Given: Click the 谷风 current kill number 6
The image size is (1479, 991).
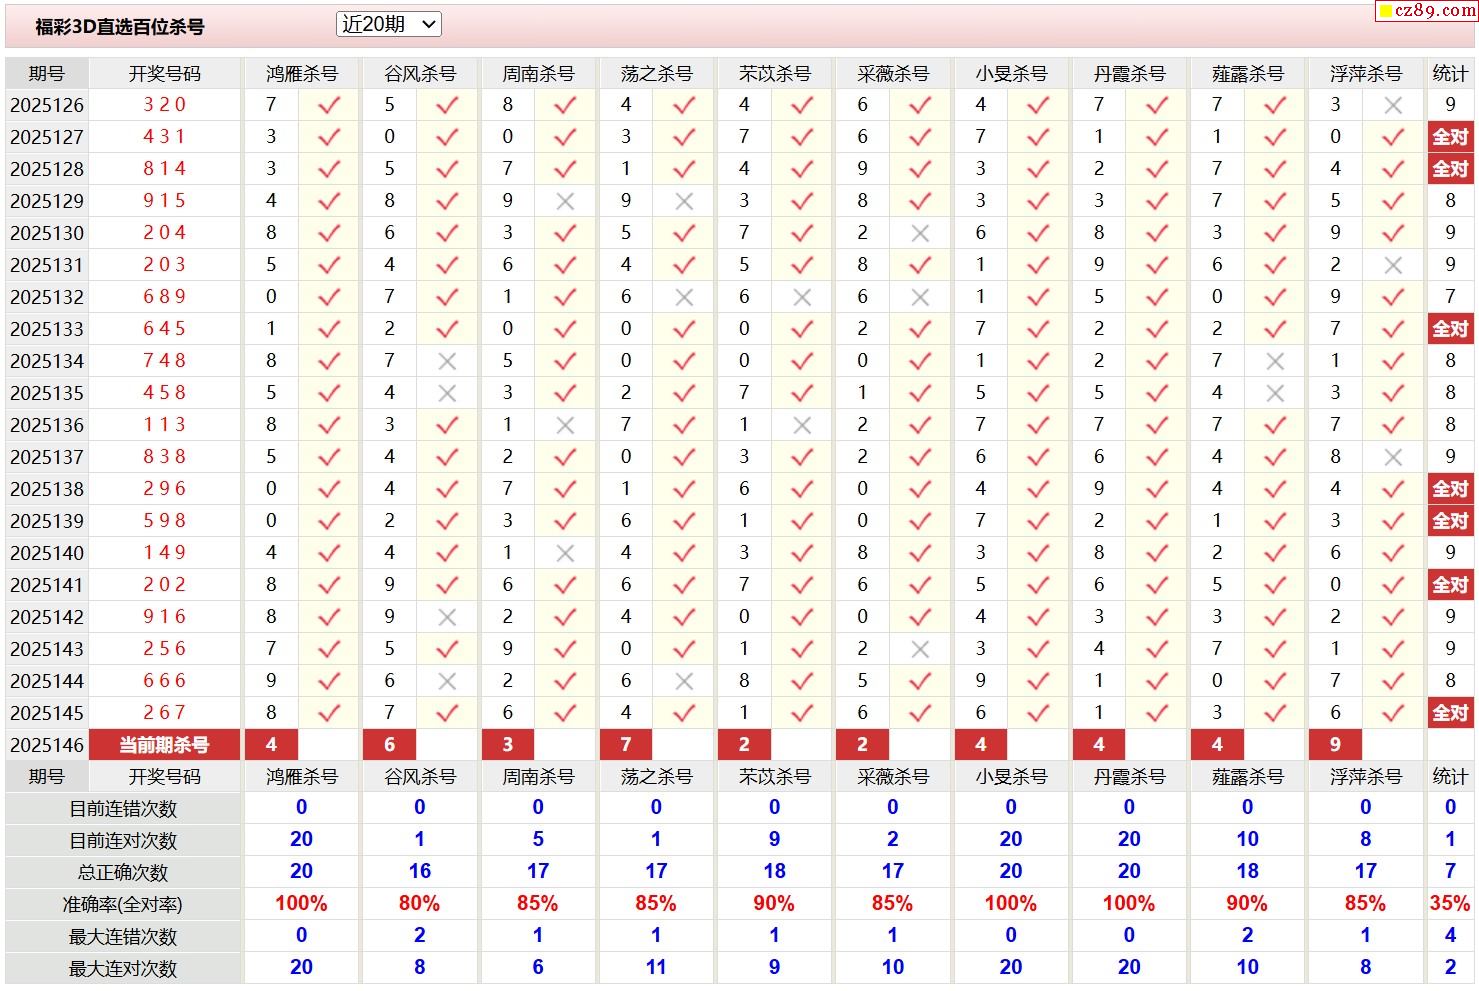Looking at the screenshot, I should [390, 745].
